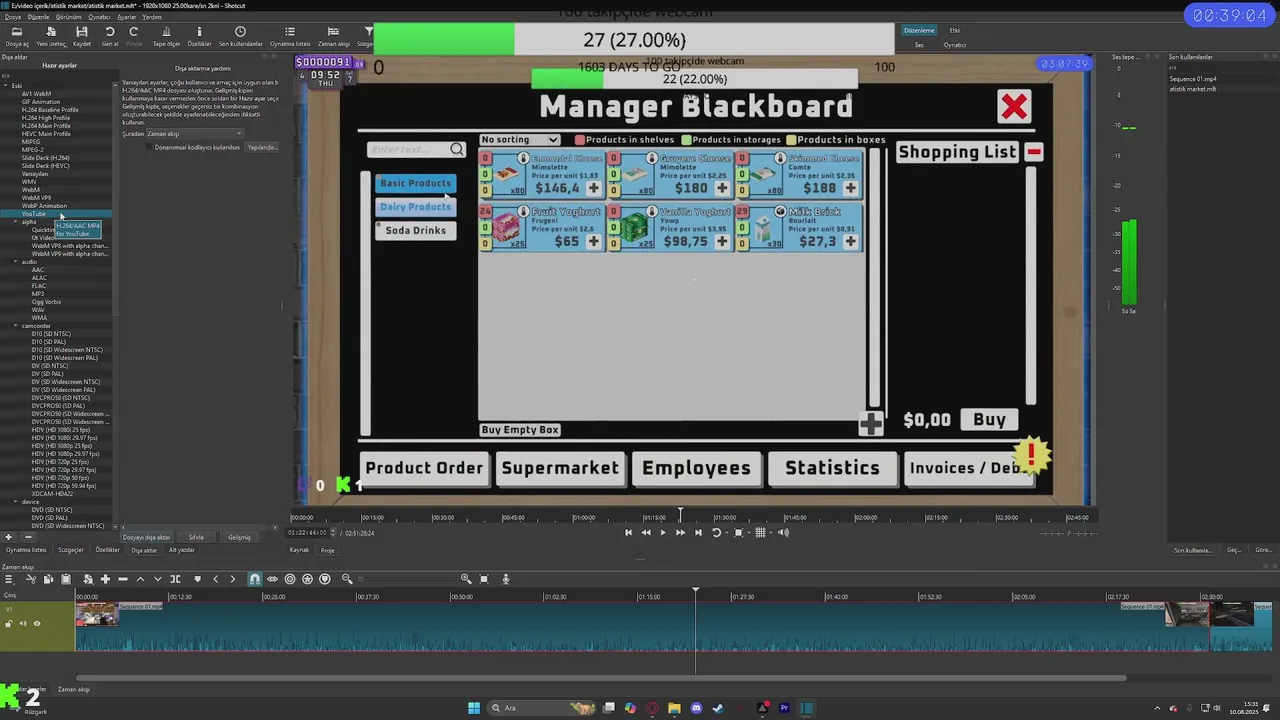The width and height of the screenshot is (1280, 720).
Task: Toggle timeline snapping magnet button
Action: (255, 579)
